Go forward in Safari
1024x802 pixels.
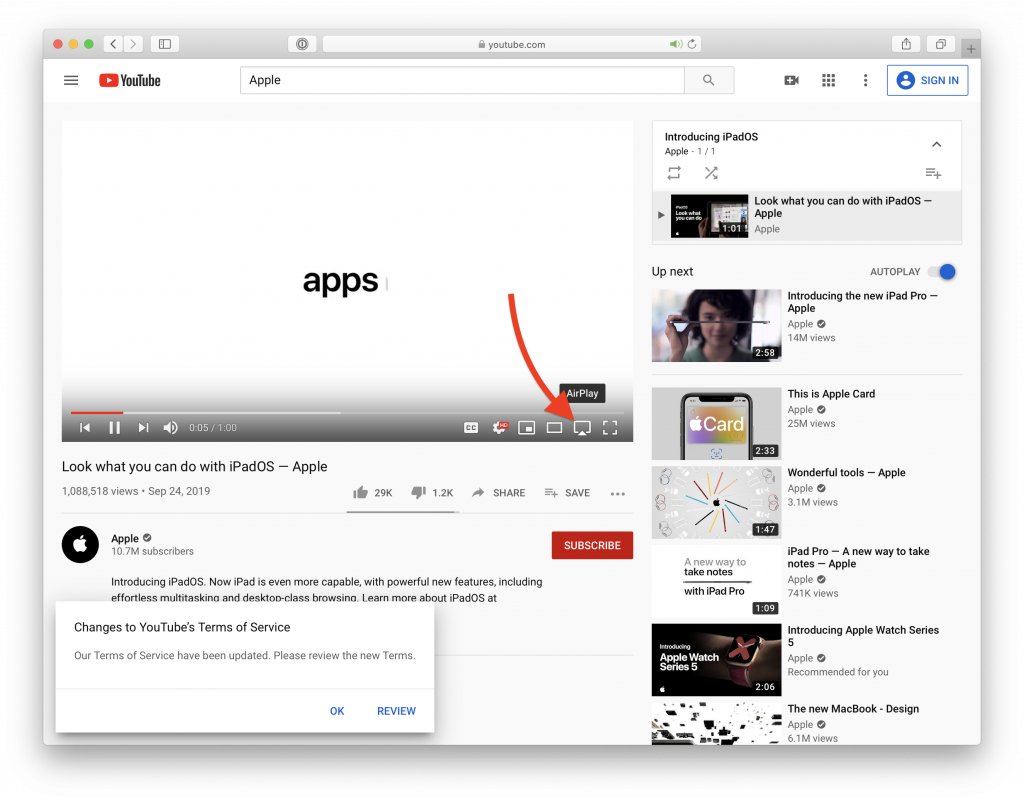click(x=133, y=44)
